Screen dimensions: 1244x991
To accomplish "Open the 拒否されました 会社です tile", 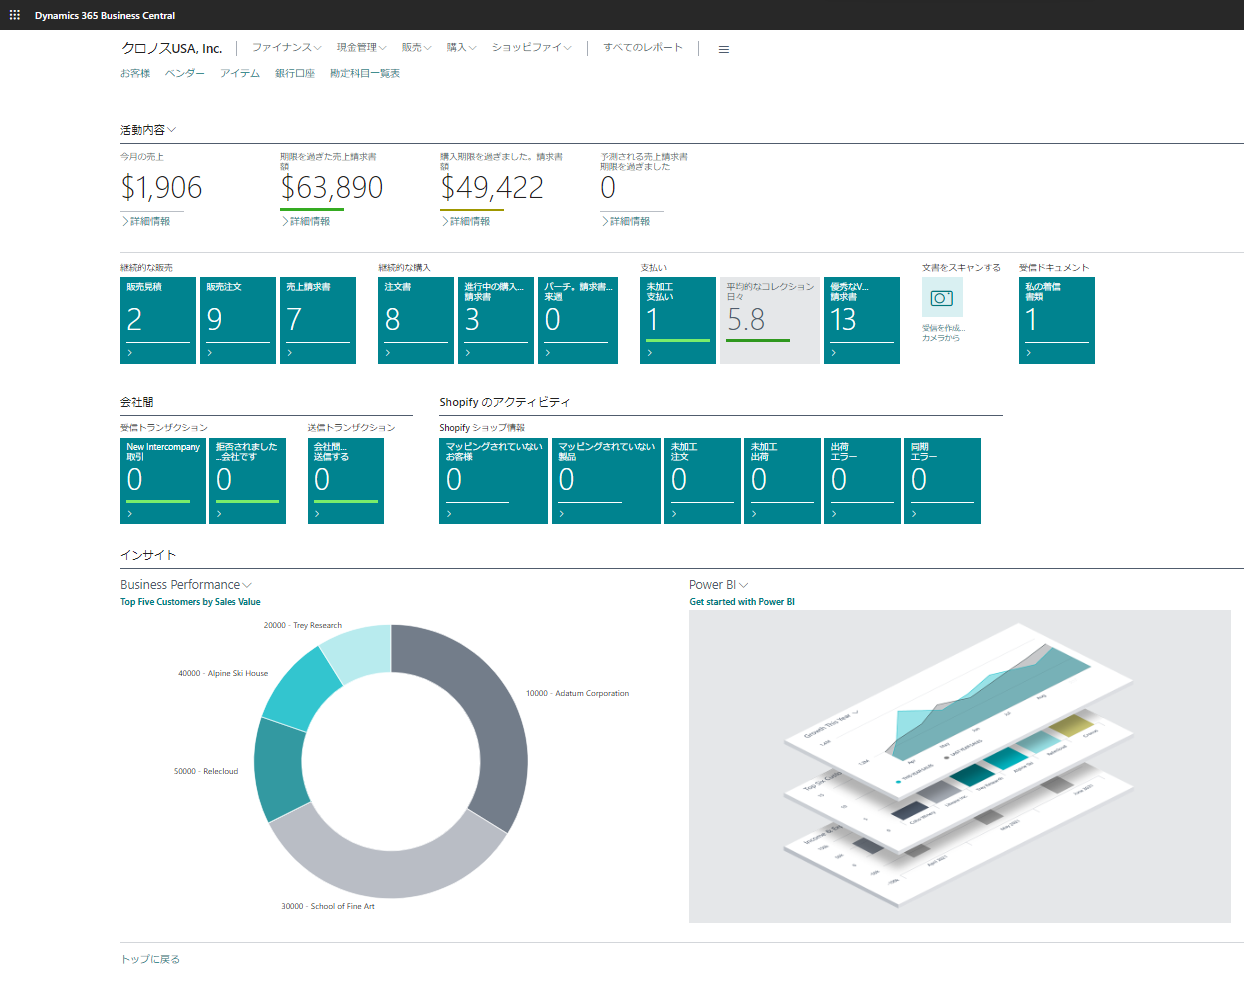I will (248, 481).
